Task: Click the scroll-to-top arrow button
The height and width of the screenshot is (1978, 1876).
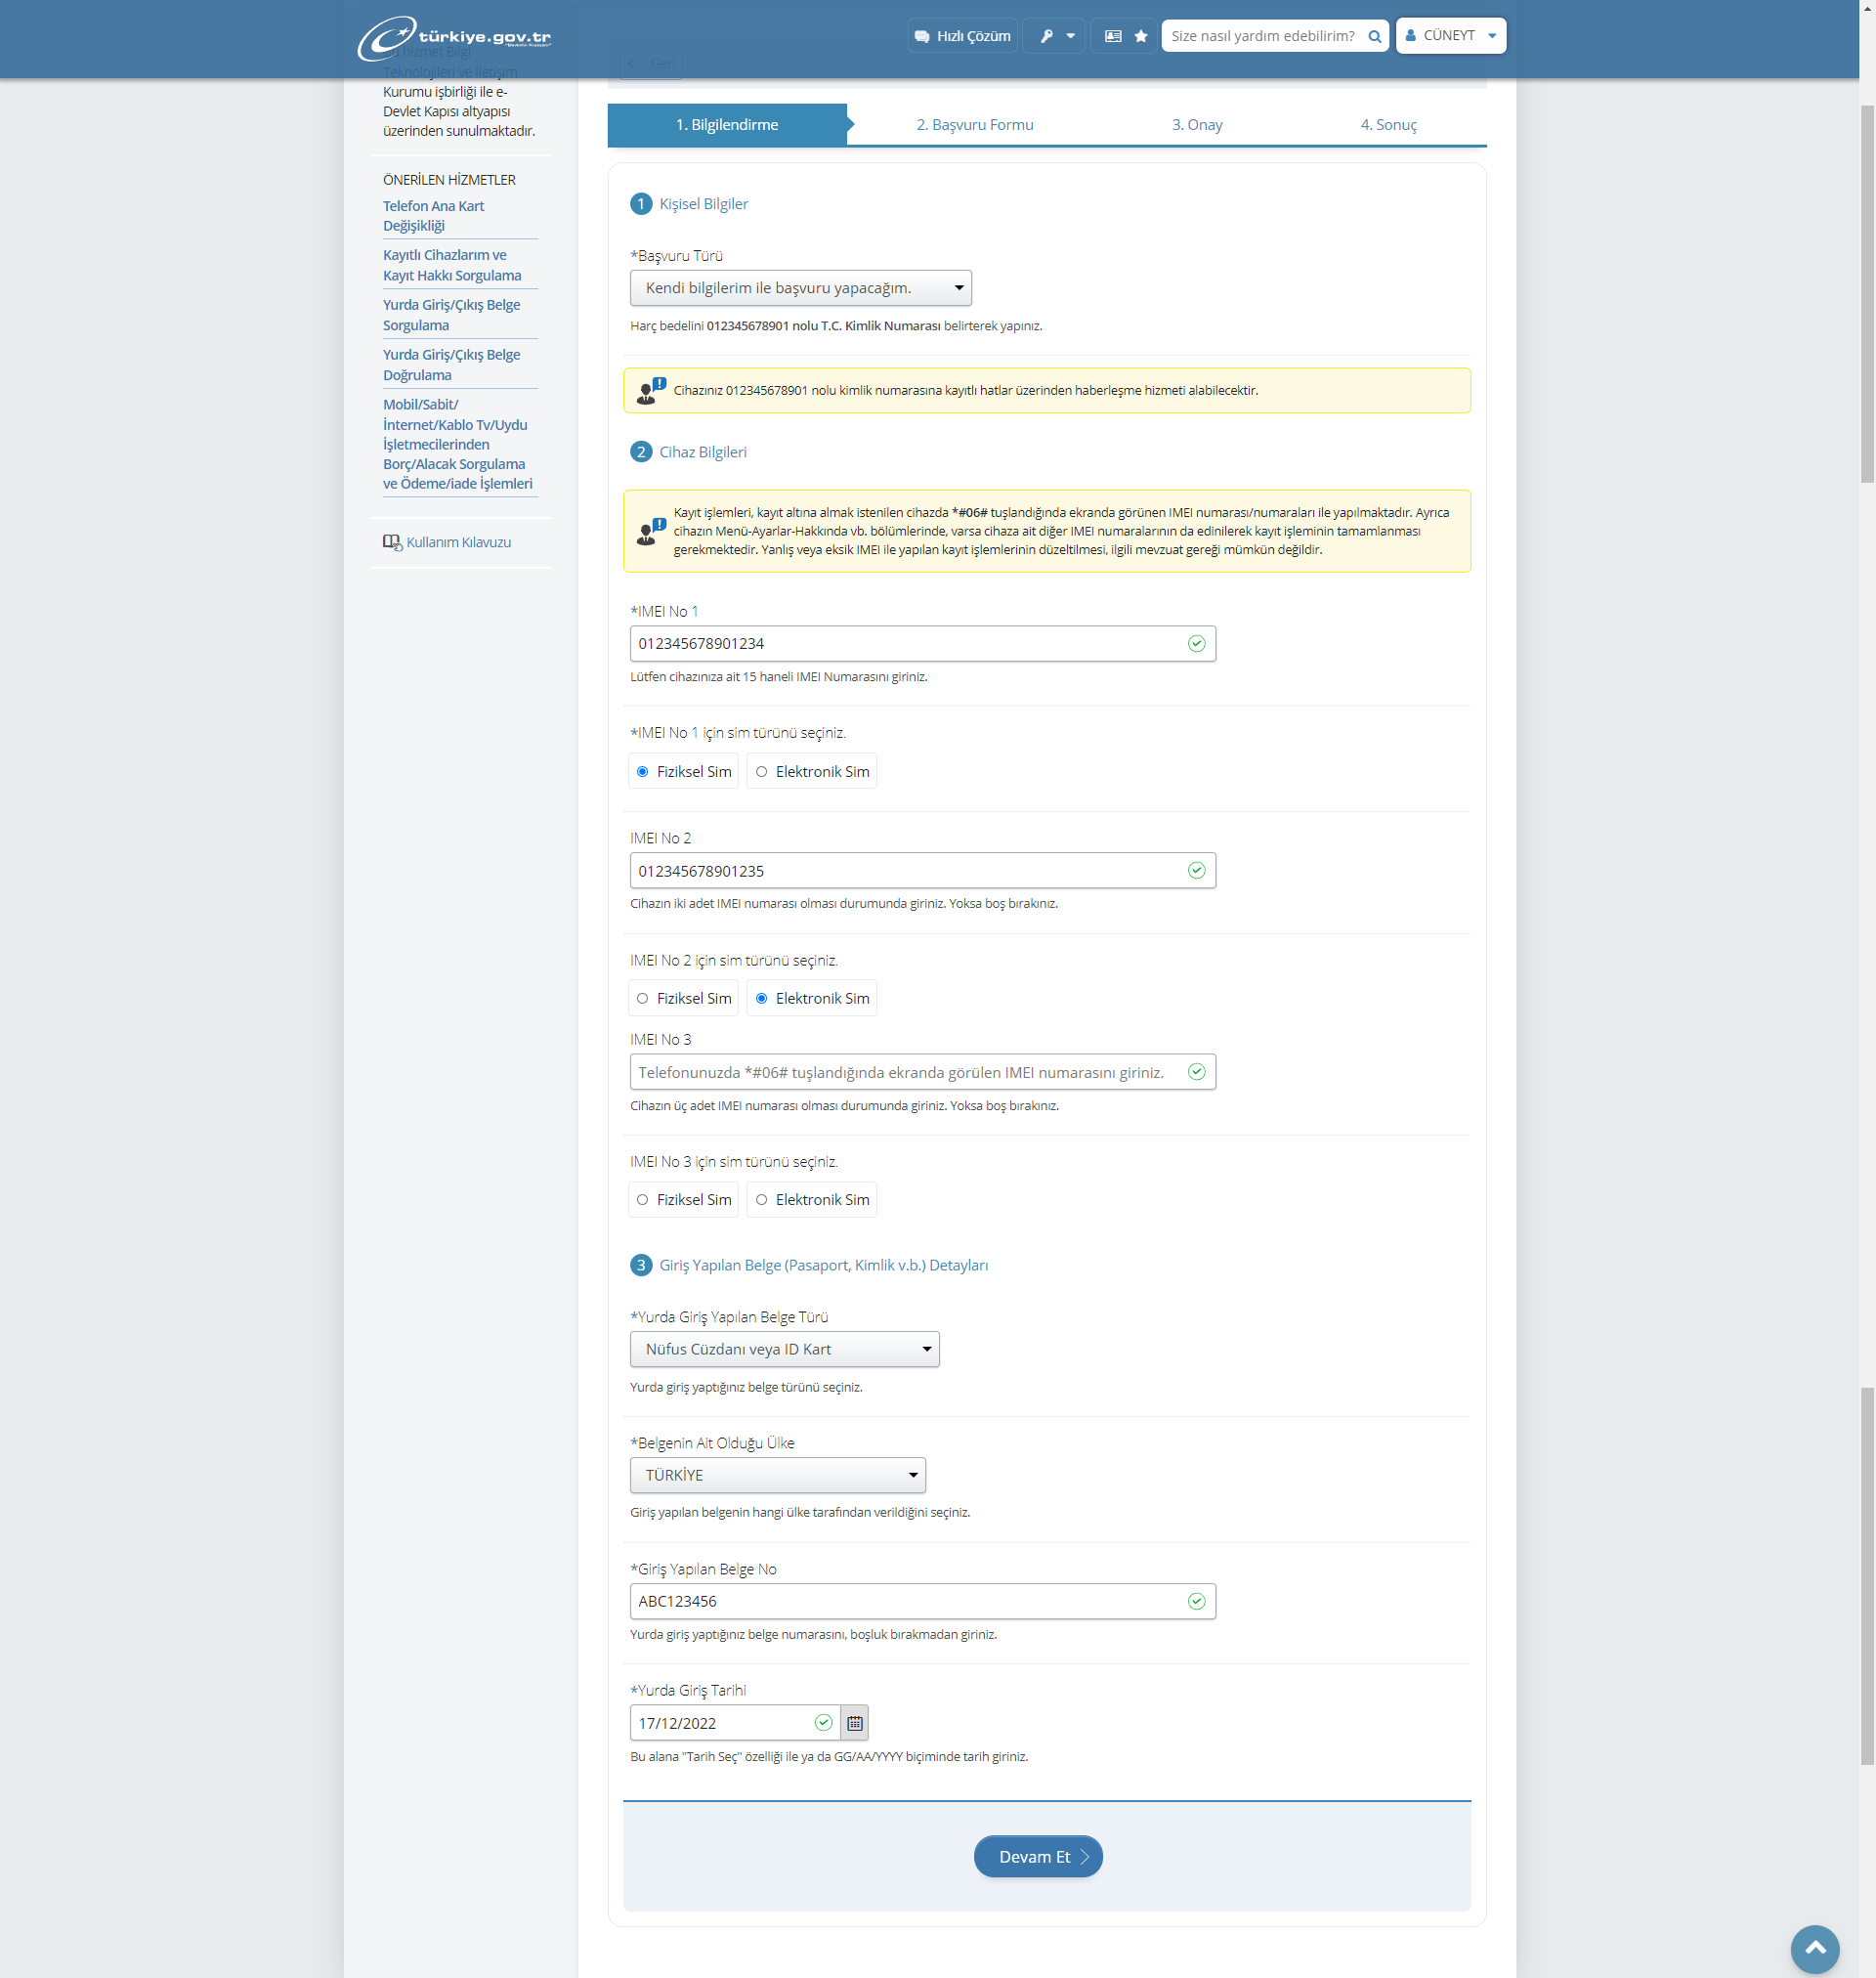Action: tap(1814, 1947)
